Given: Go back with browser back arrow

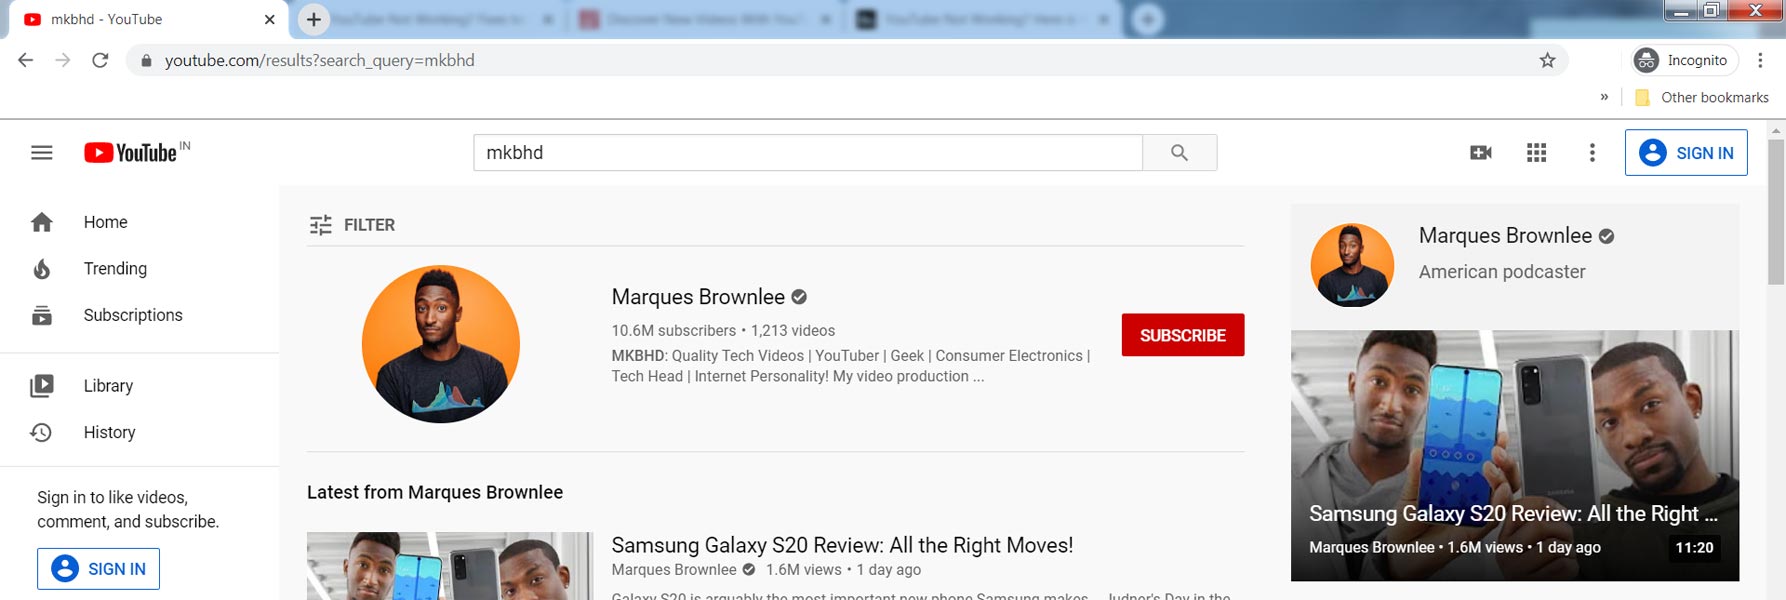Looking at the screenshot, I should point(26,60).
